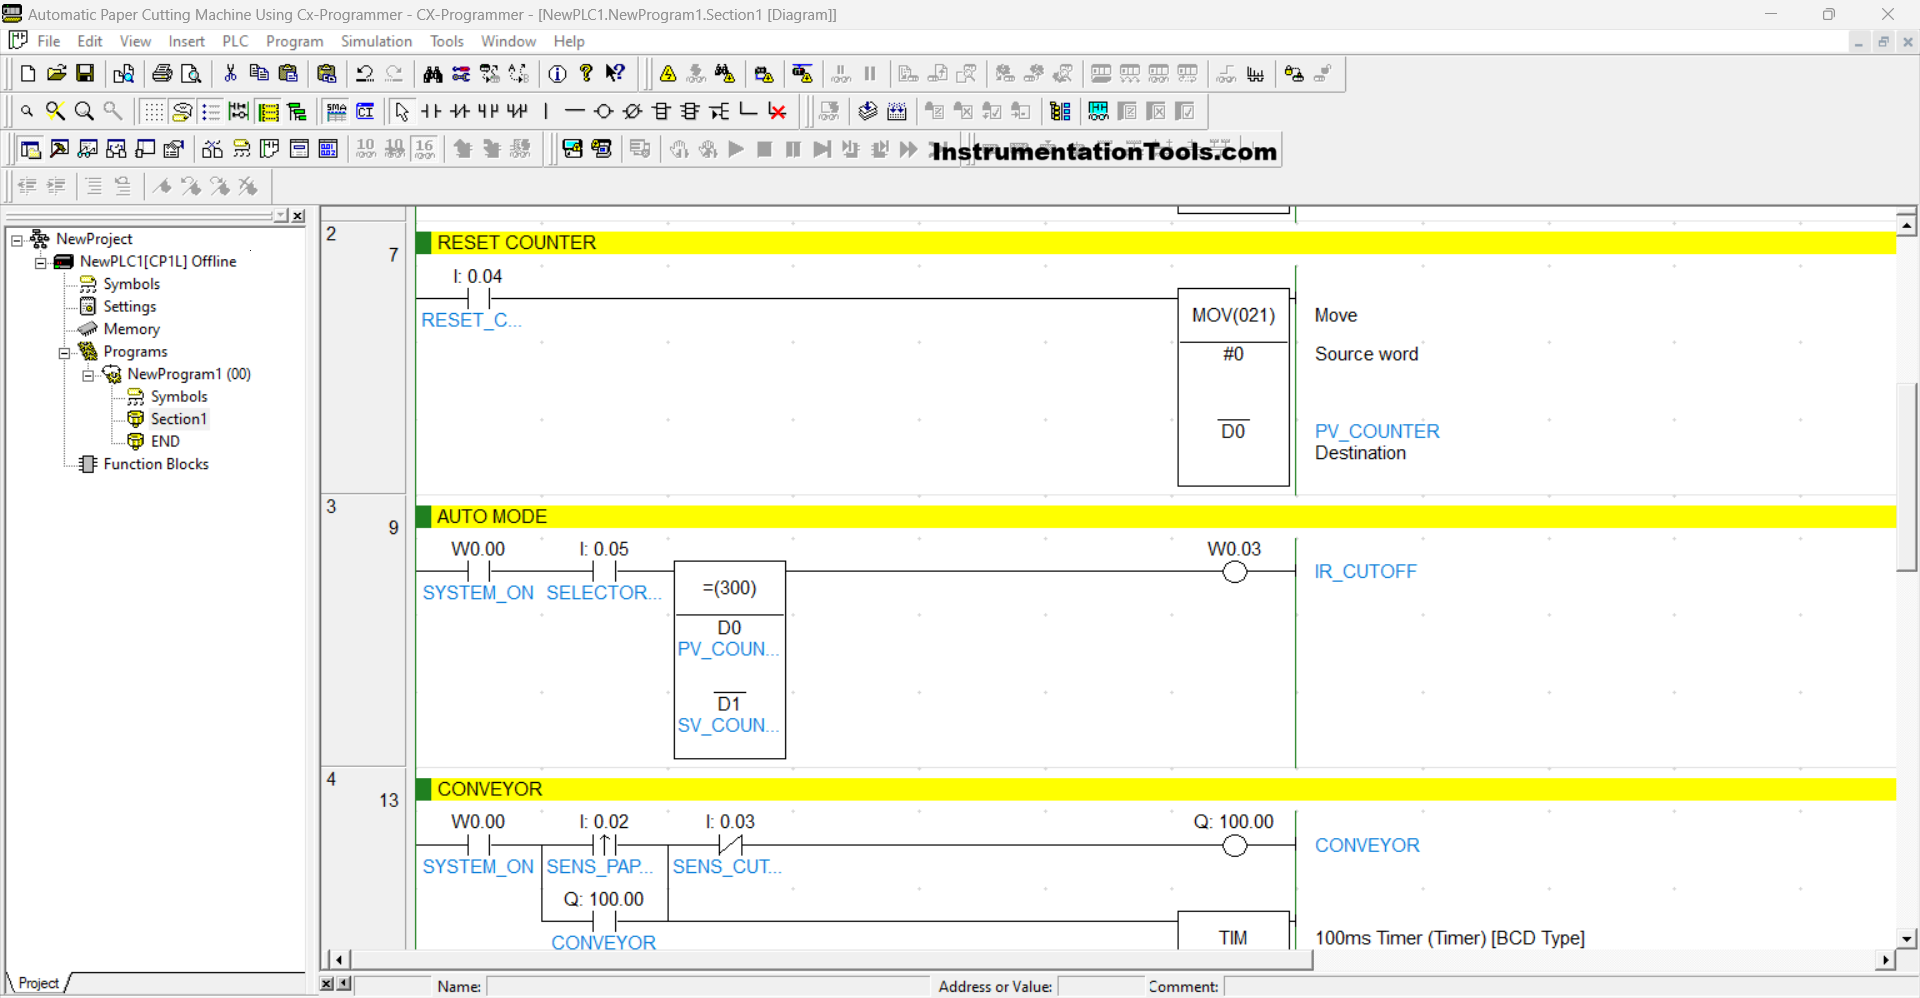The width and height of the screenshot is (1920, 998).
Task: Create a new project with the New icon
Action: (x=28, y=73)
